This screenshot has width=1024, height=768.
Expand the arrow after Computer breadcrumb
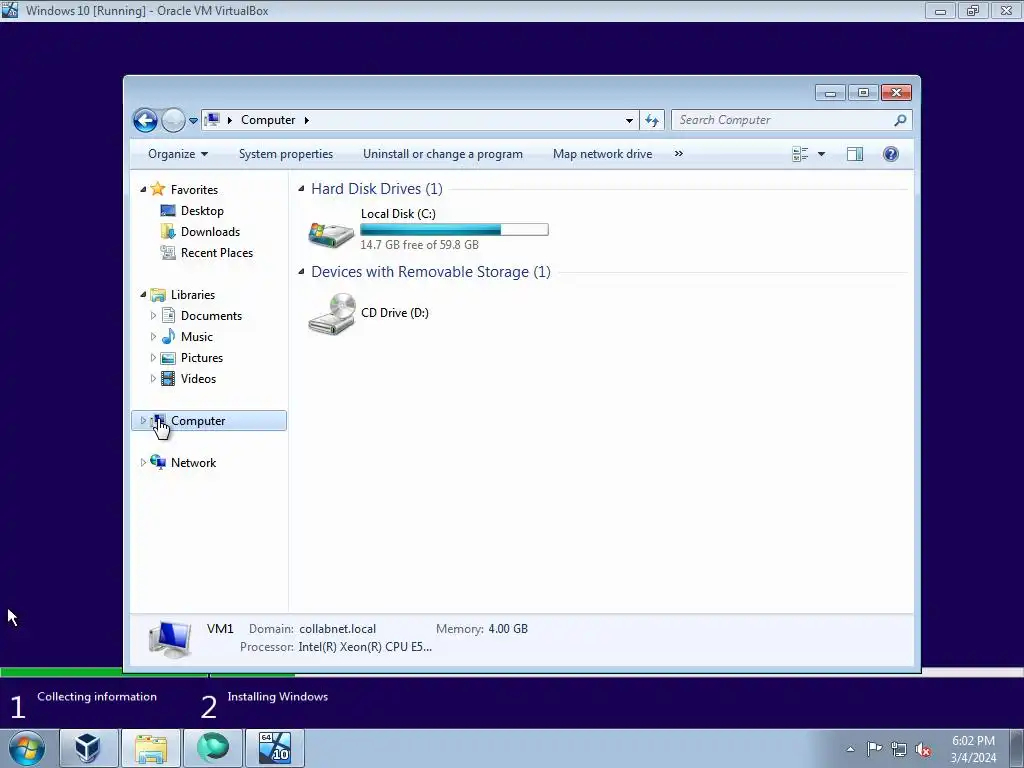(x=306, y=120)
